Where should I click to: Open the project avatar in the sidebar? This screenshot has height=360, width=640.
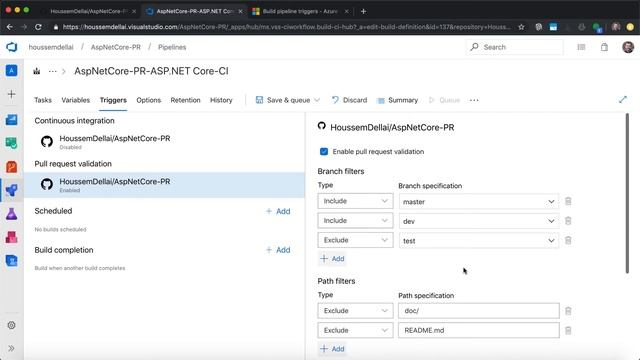coord(11,71)
